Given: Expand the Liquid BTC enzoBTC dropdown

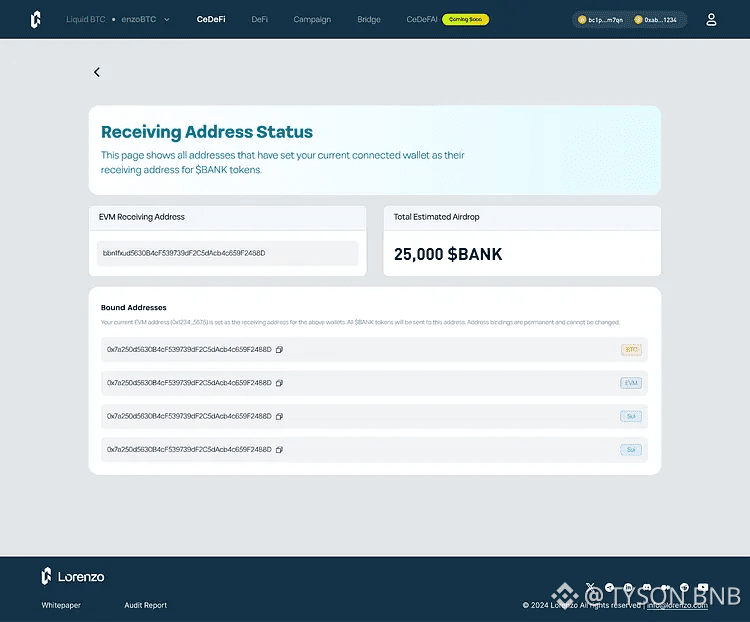Looking at the screenshot, I should [x=118, y=20].
